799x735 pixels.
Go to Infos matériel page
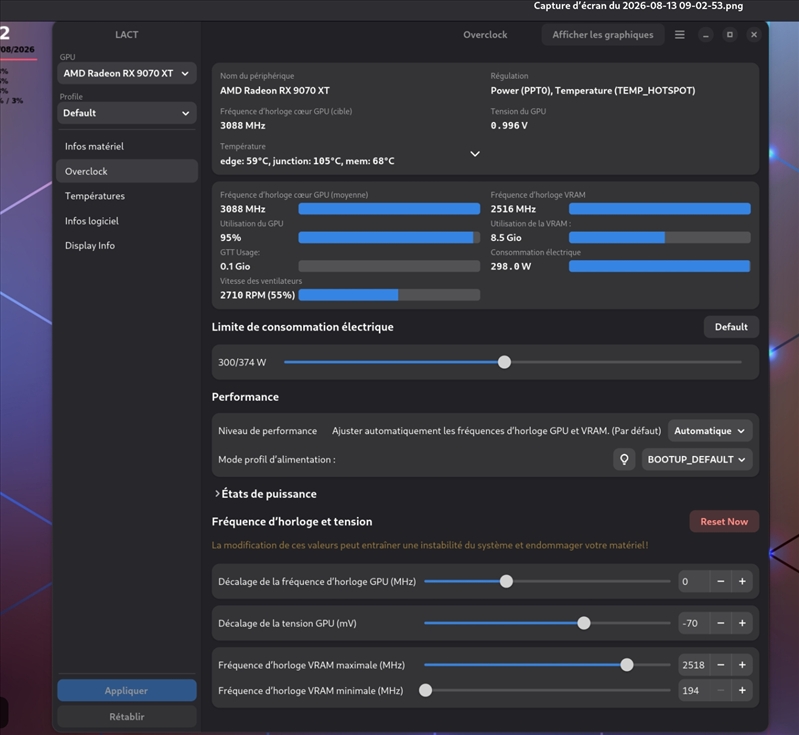click(x=126, y=146)
